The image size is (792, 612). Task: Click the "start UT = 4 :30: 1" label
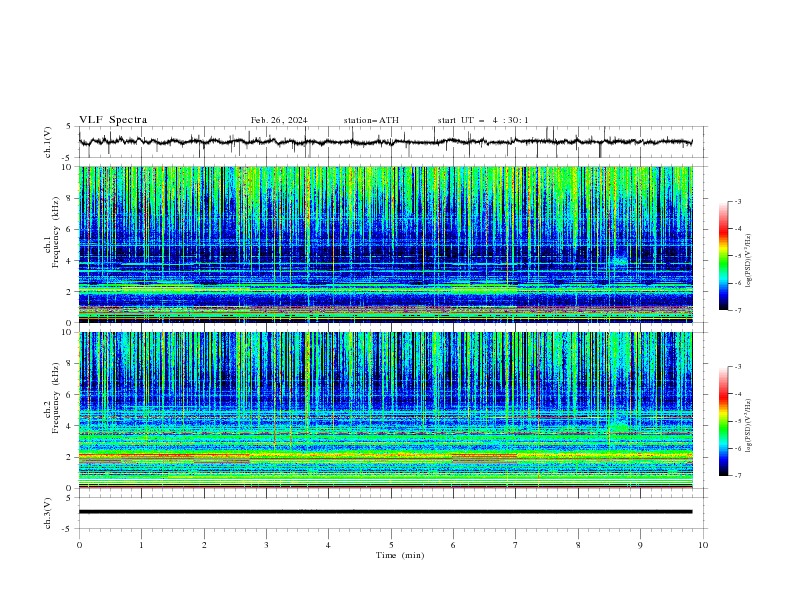tap(483, 120)
